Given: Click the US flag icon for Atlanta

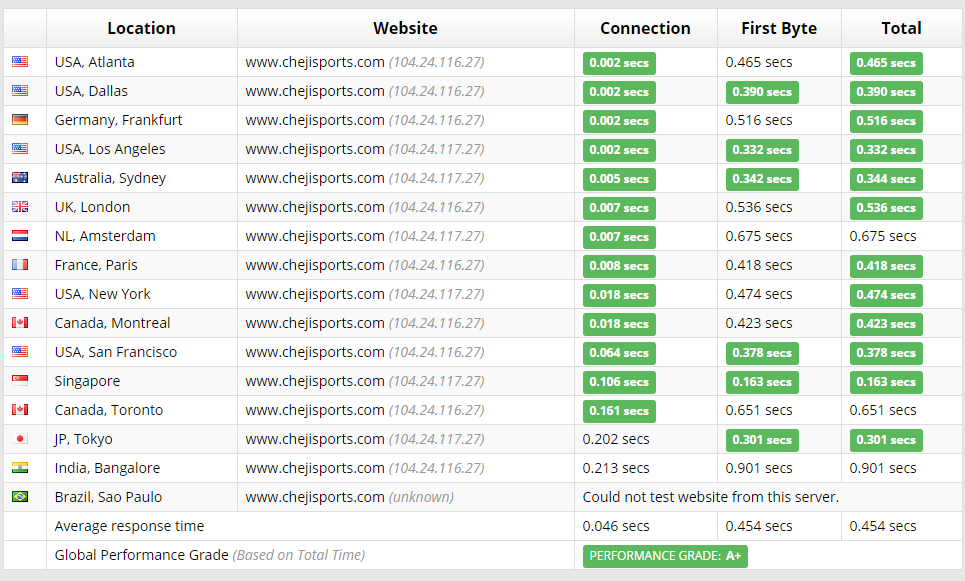Looking at the screenshot, I should click(20, 62).
